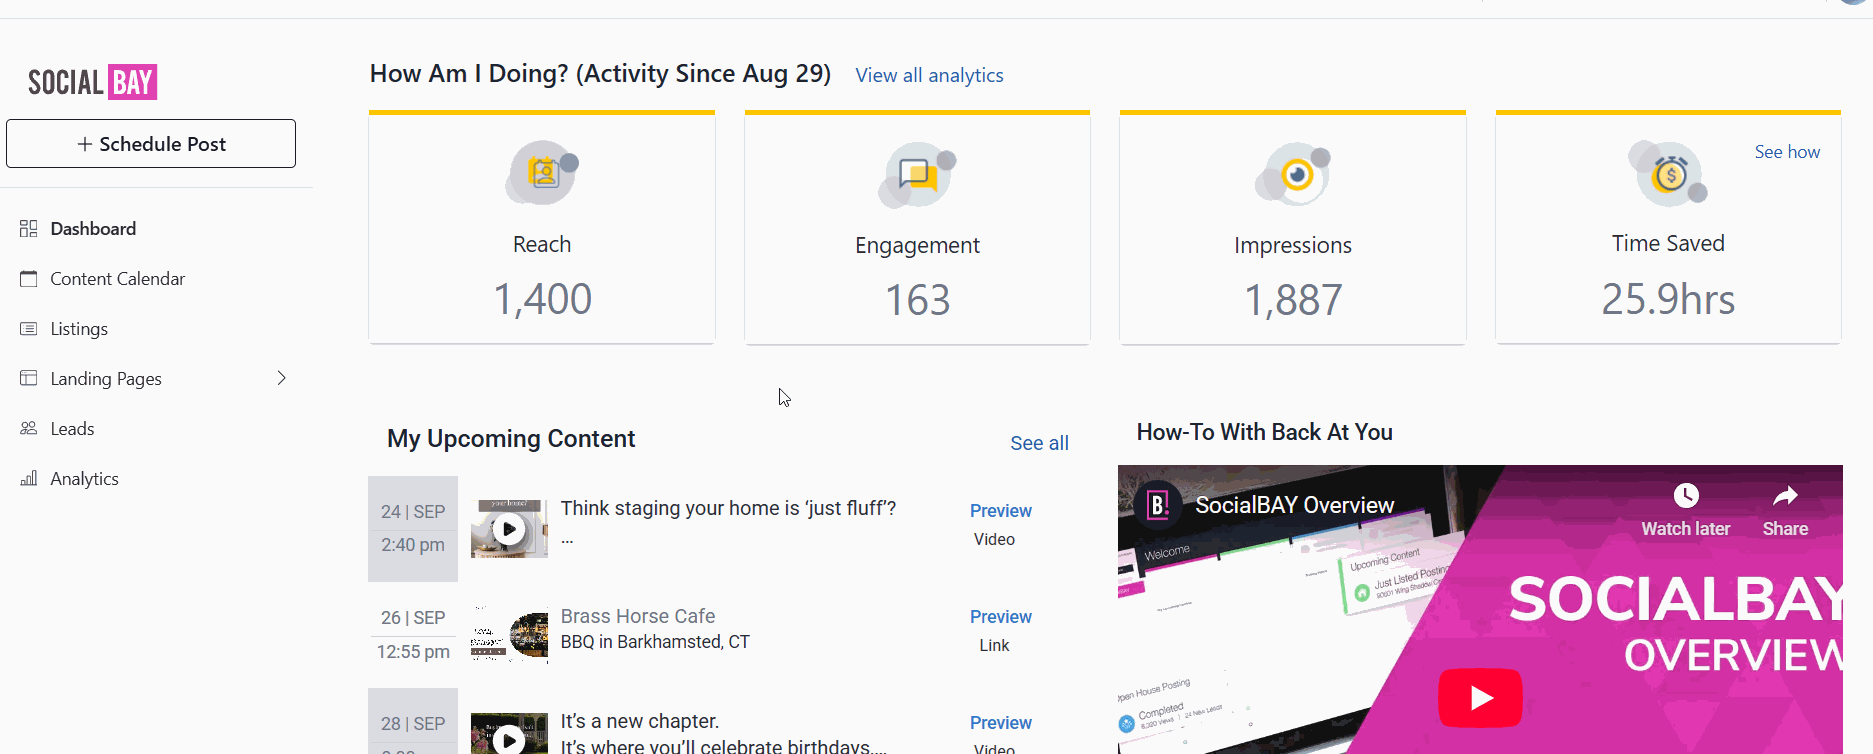Screen dimensions: 1873x754
Task: Open the View all analytics link
Action: 929,76
